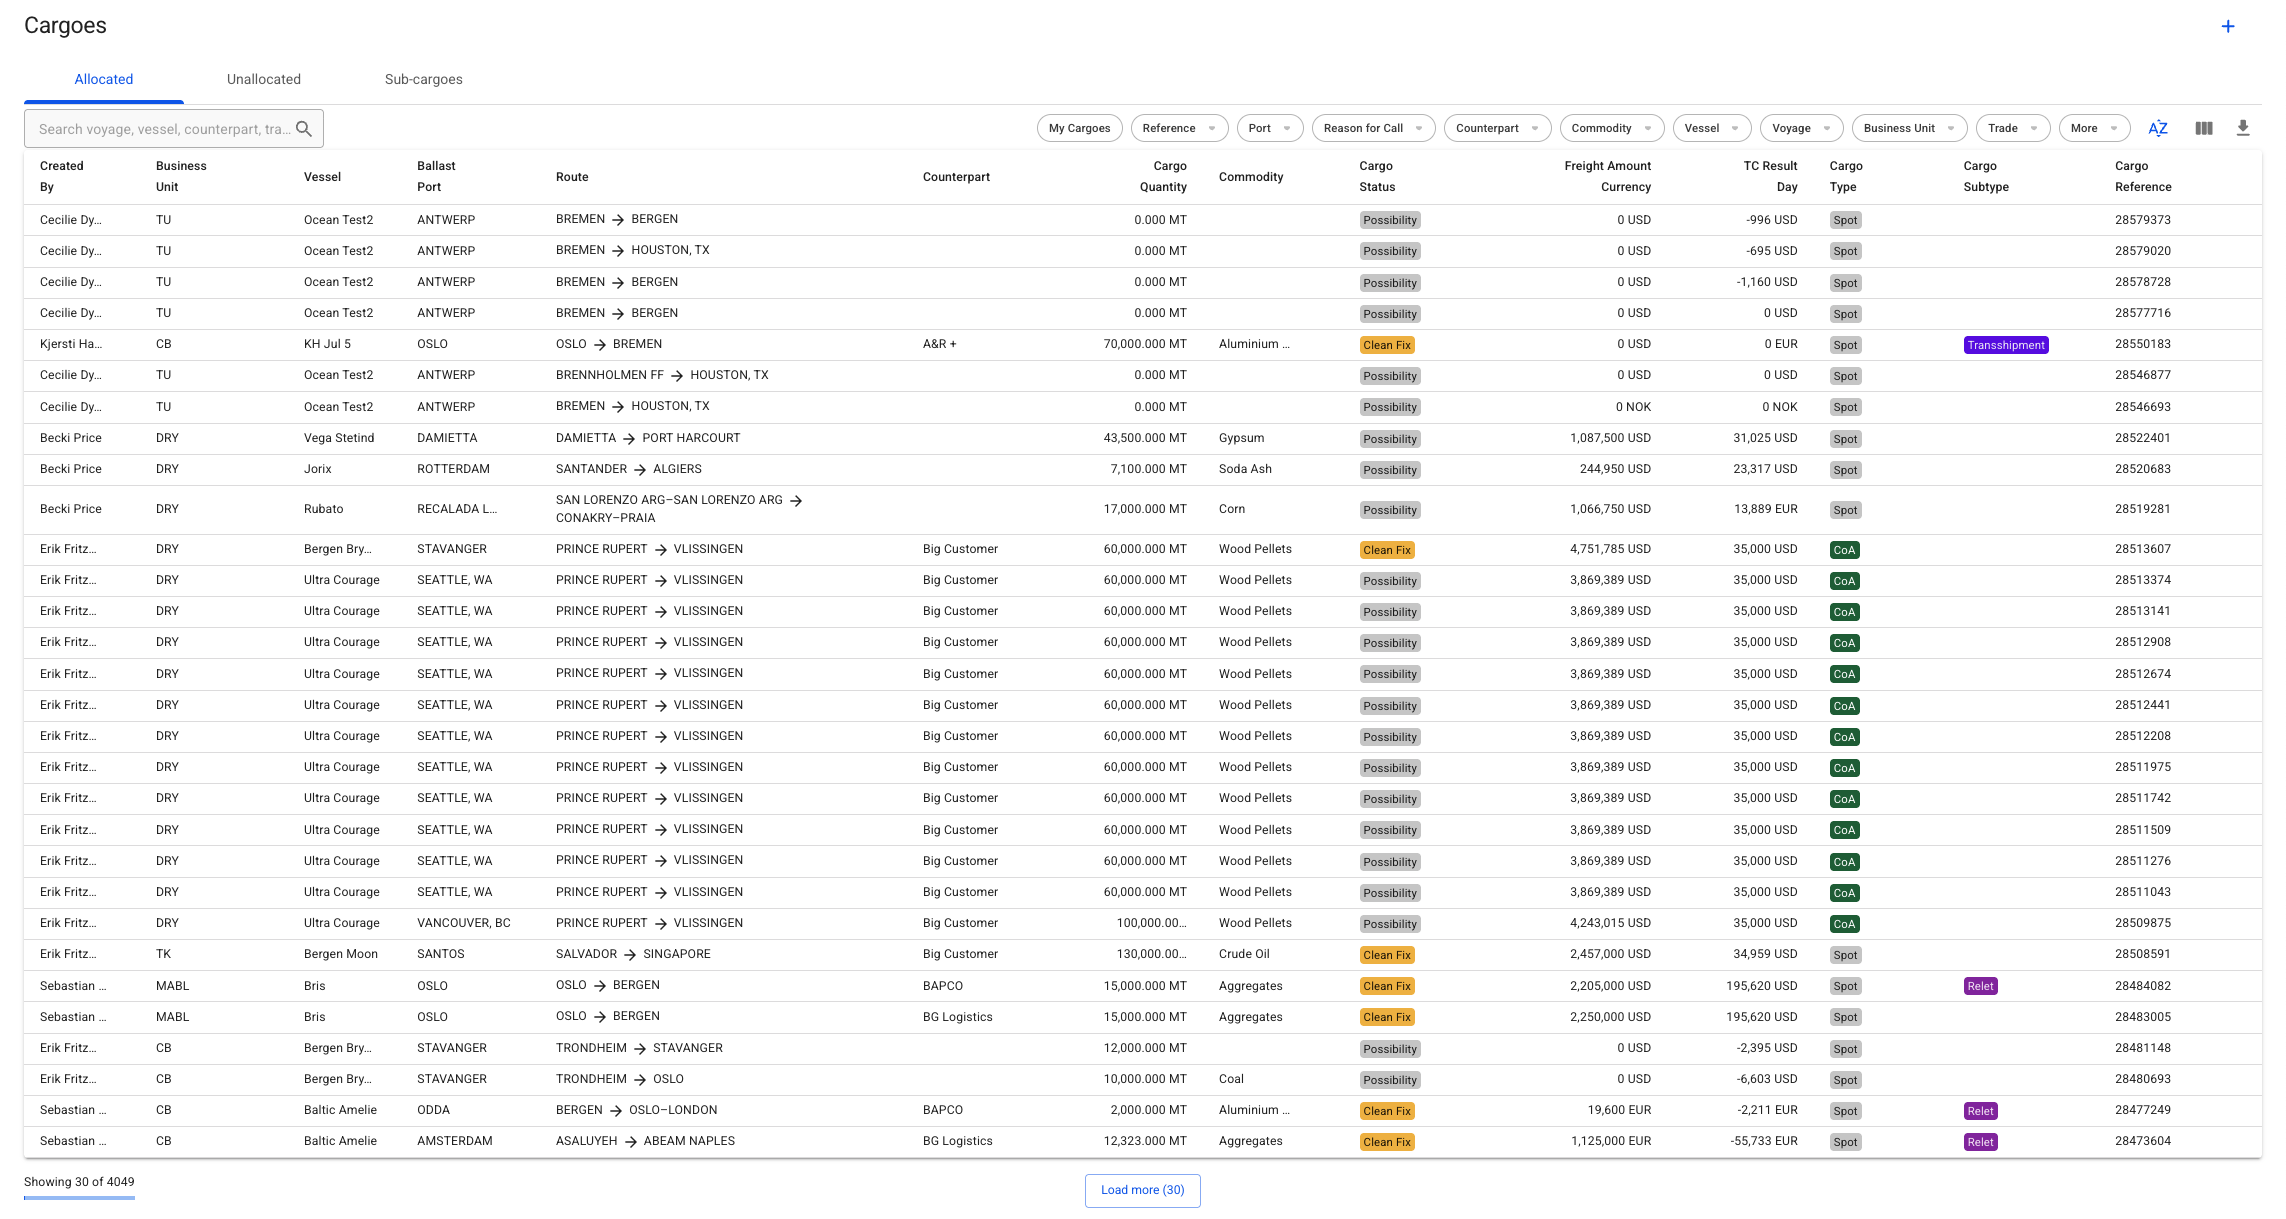Expand the More filters dropdown
The height and width of the screenshot is (1219, 2286).
2094,128
